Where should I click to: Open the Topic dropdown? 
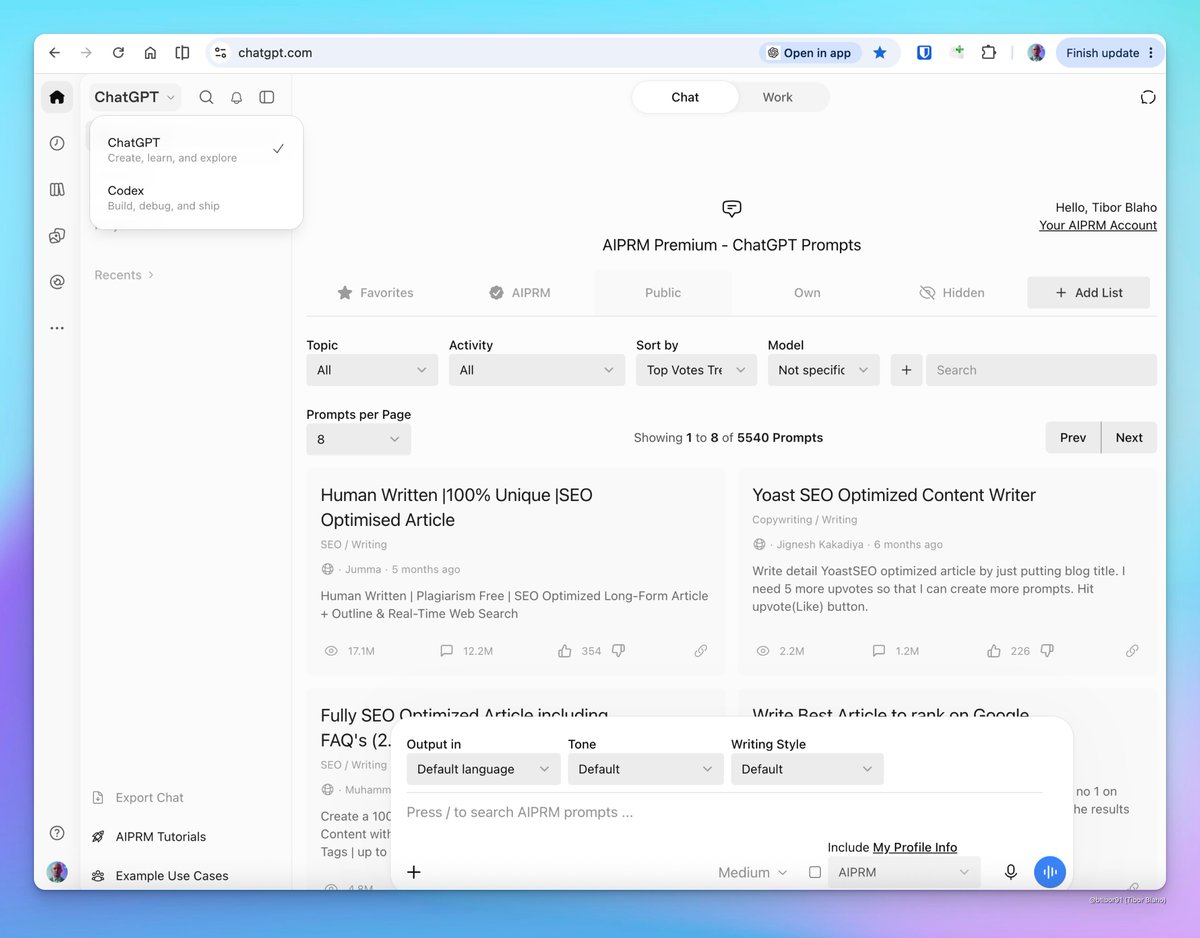click(372, 370)
